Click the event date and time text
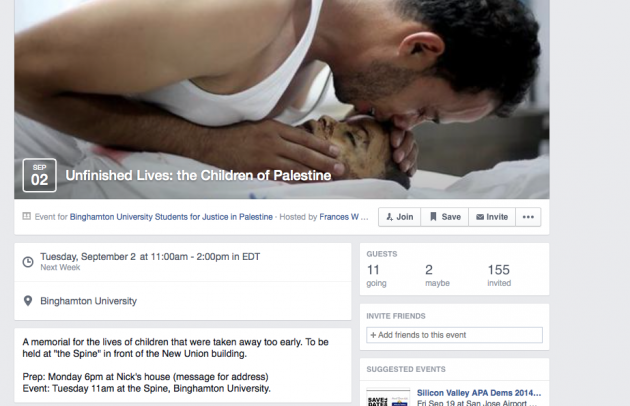Image resolution: width=630 pixels, height=406 pixels. tap(150, 257)
